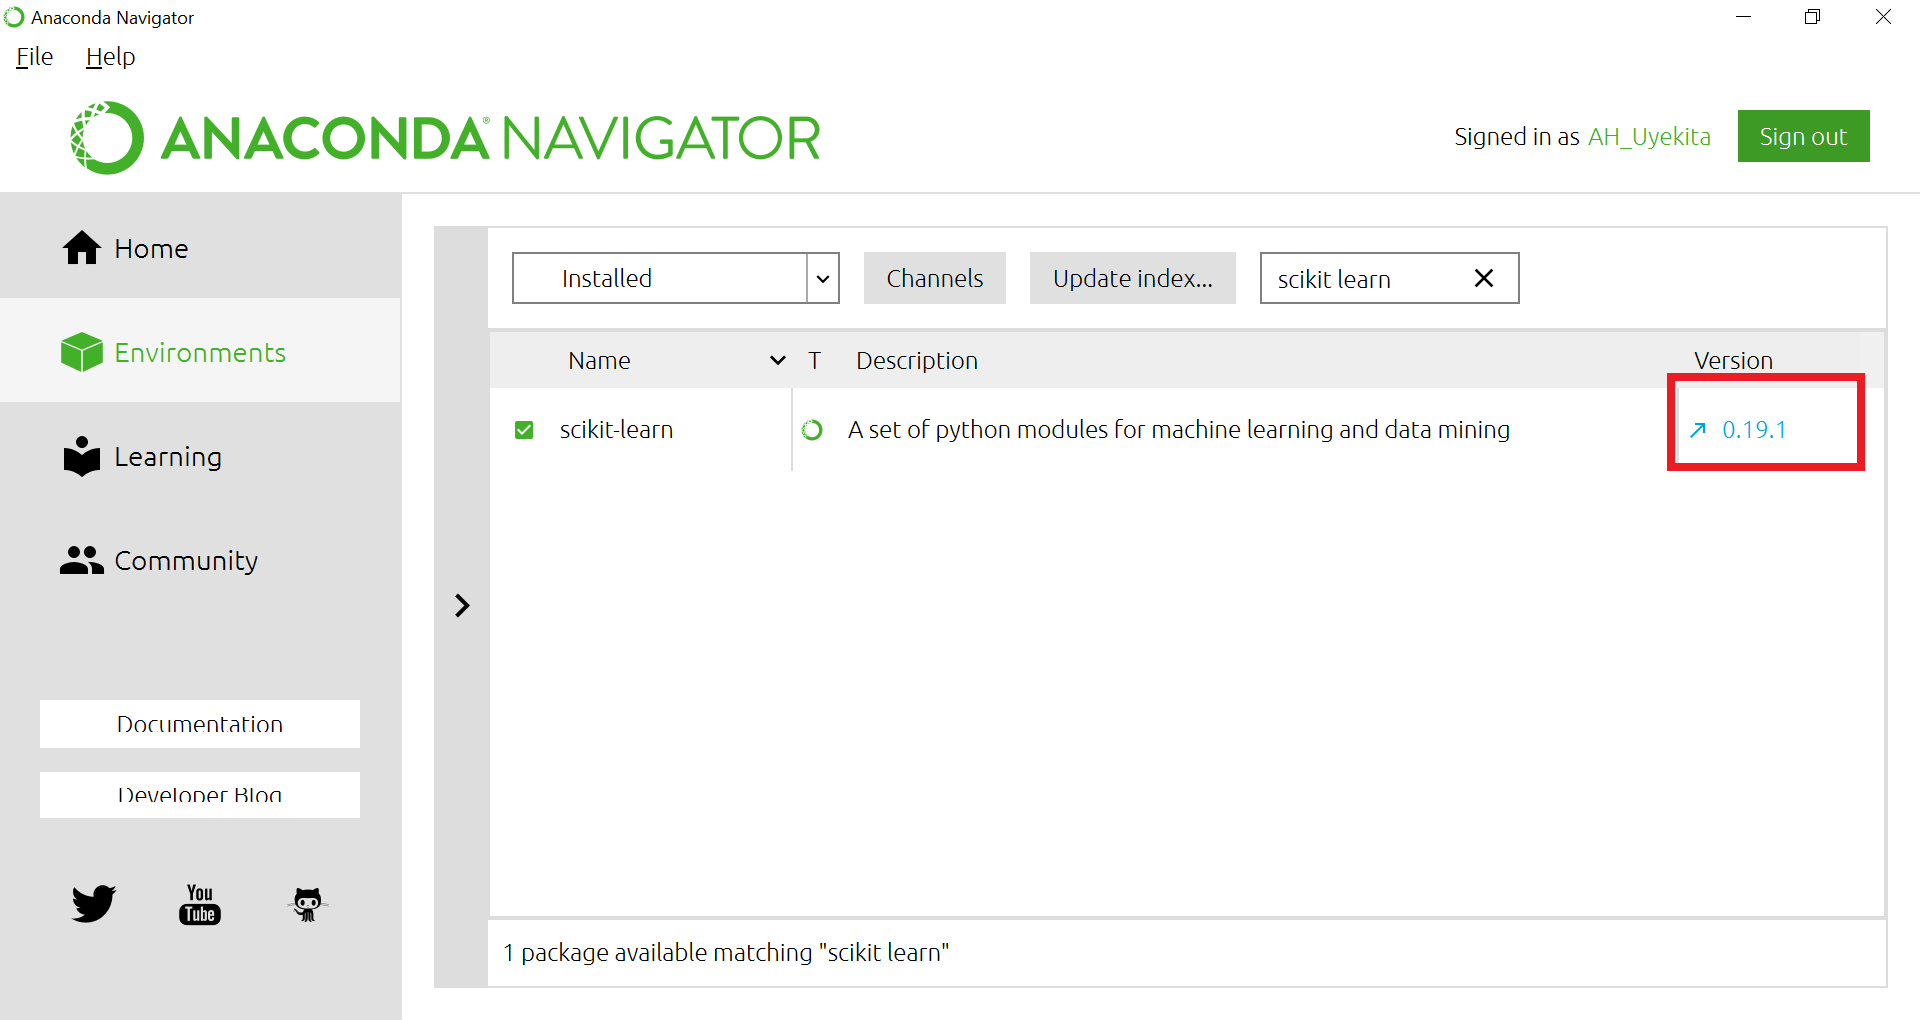Click the package count status message

(726, 953)
